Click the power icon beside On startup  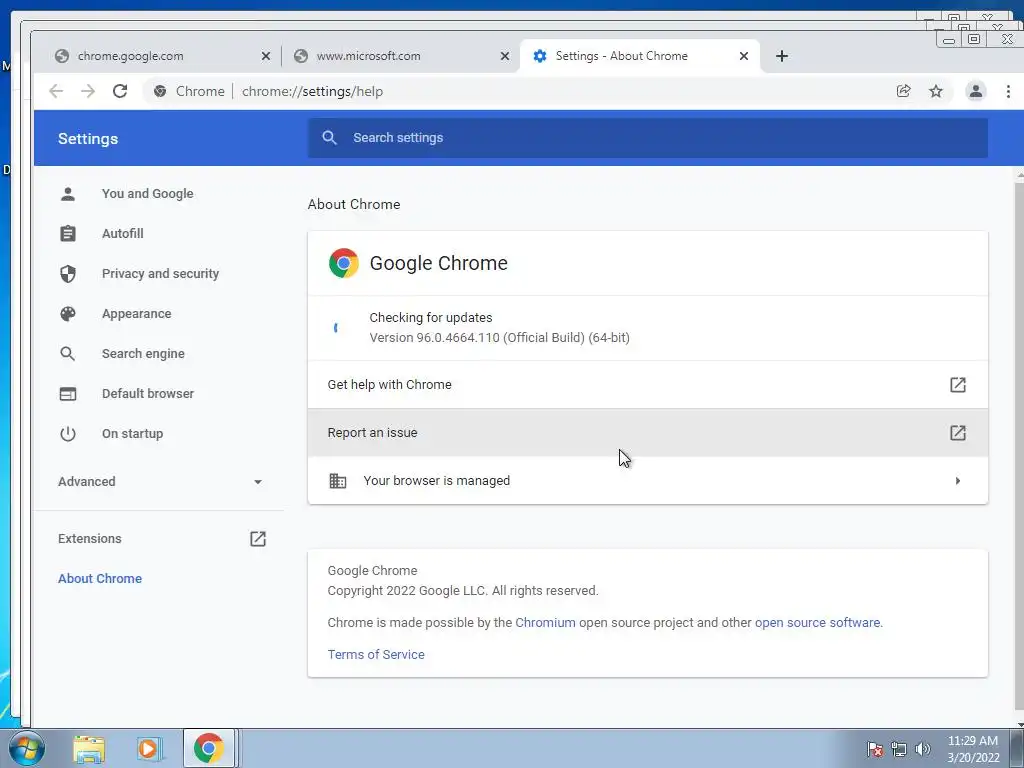[68, 434]
